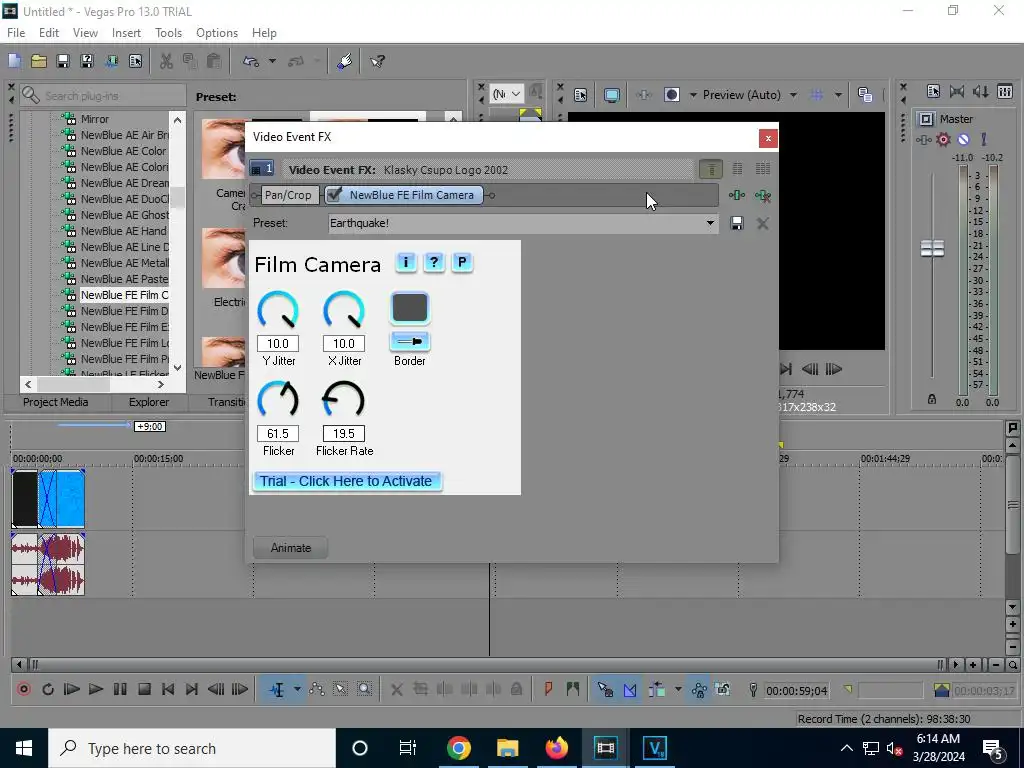
Task: Delete preset using the X icon beside Preset
Action: (762, 223)
